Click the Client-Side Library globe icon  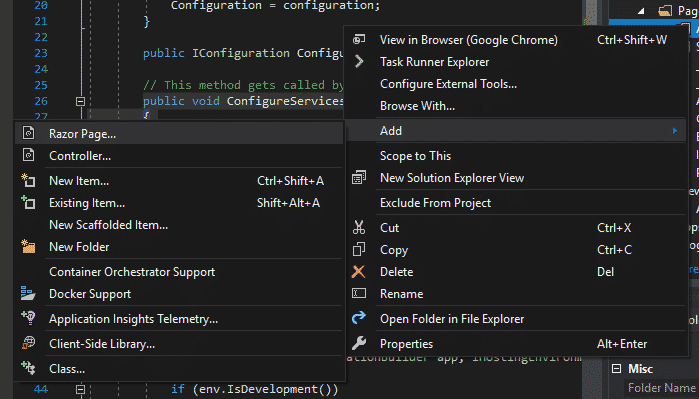pyautogui.click(x=28, y=343)
